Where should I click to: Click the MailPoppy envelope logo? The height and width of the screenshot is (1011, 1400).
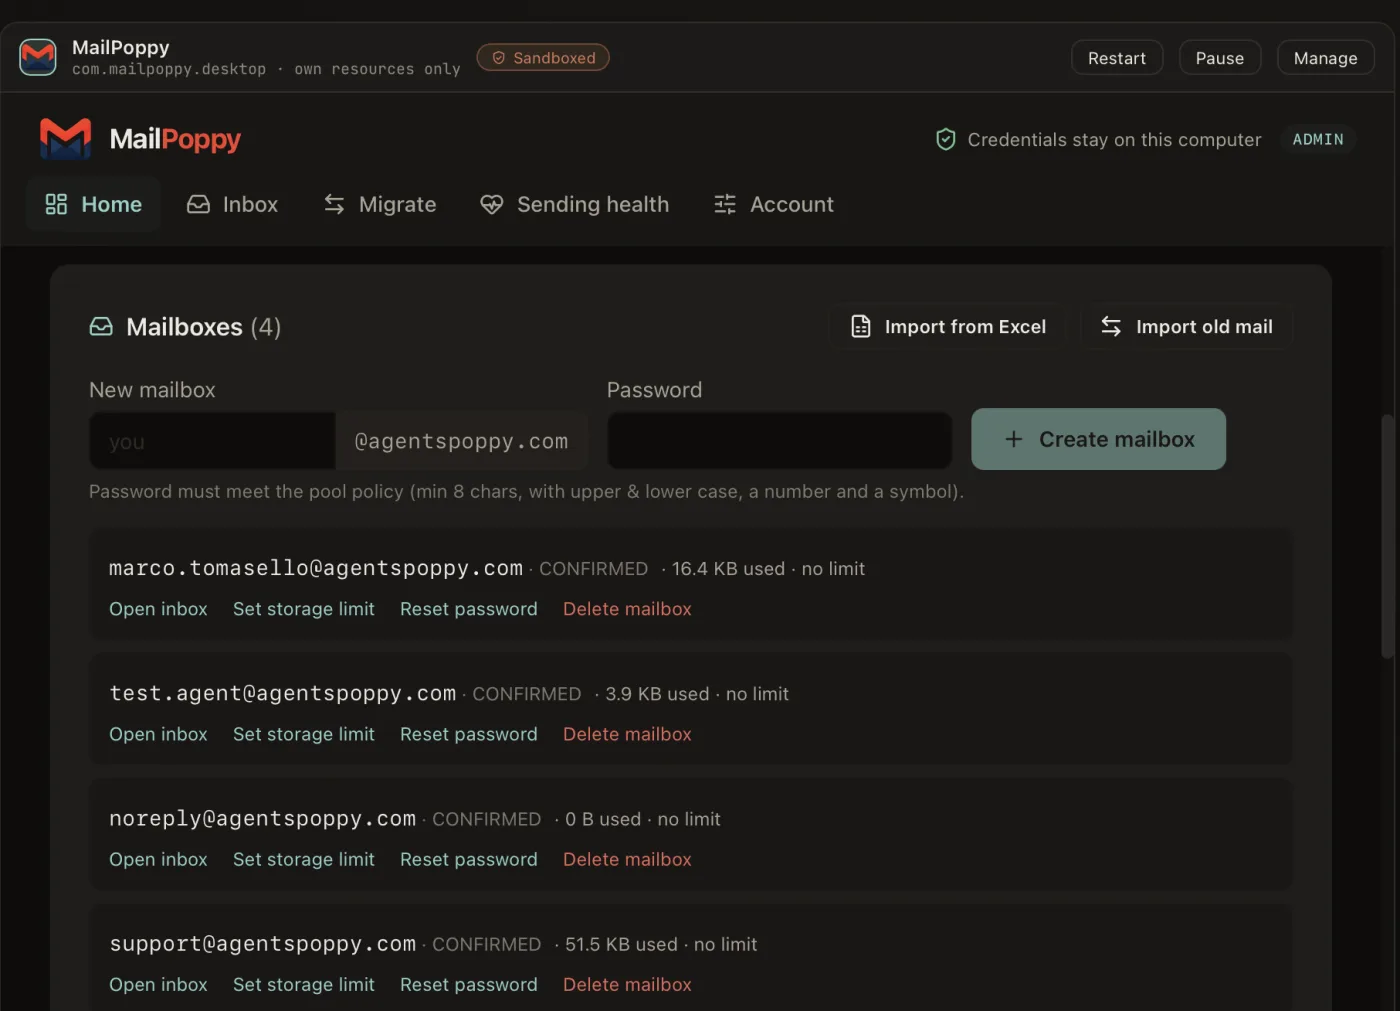point(65,138)
